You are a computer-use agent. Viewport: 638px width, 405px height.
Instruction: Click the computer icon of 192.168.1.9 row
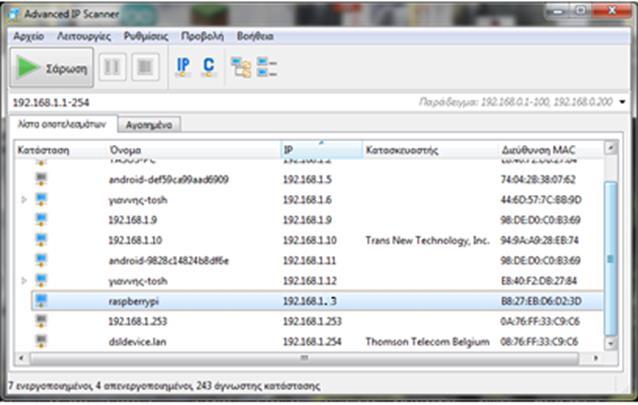tap(41, 220)
